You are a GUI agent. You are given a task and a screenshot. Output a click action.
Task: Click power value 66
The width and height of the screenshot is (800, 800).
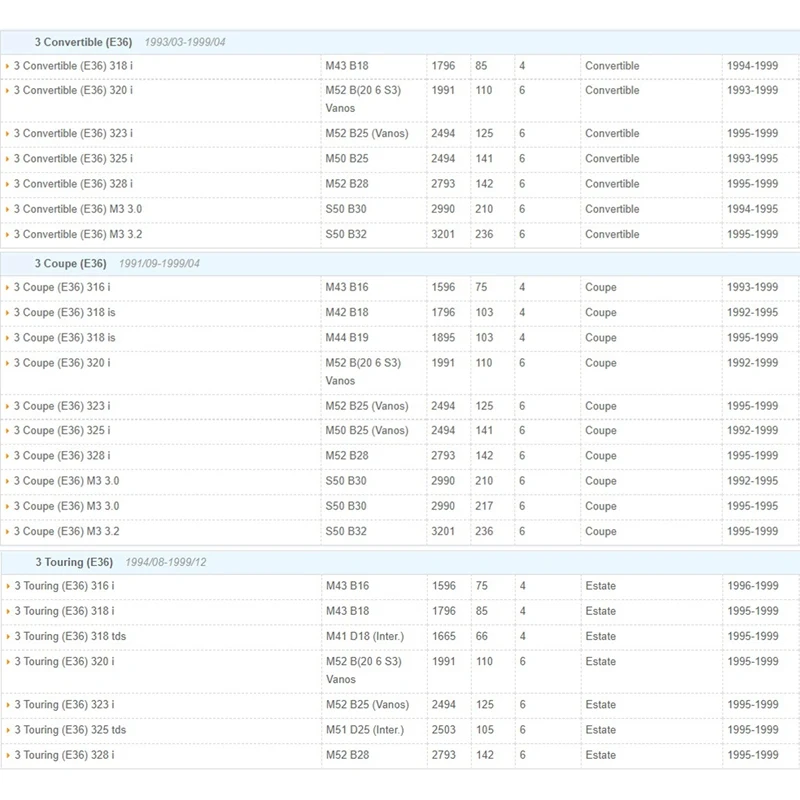(482, 636)
